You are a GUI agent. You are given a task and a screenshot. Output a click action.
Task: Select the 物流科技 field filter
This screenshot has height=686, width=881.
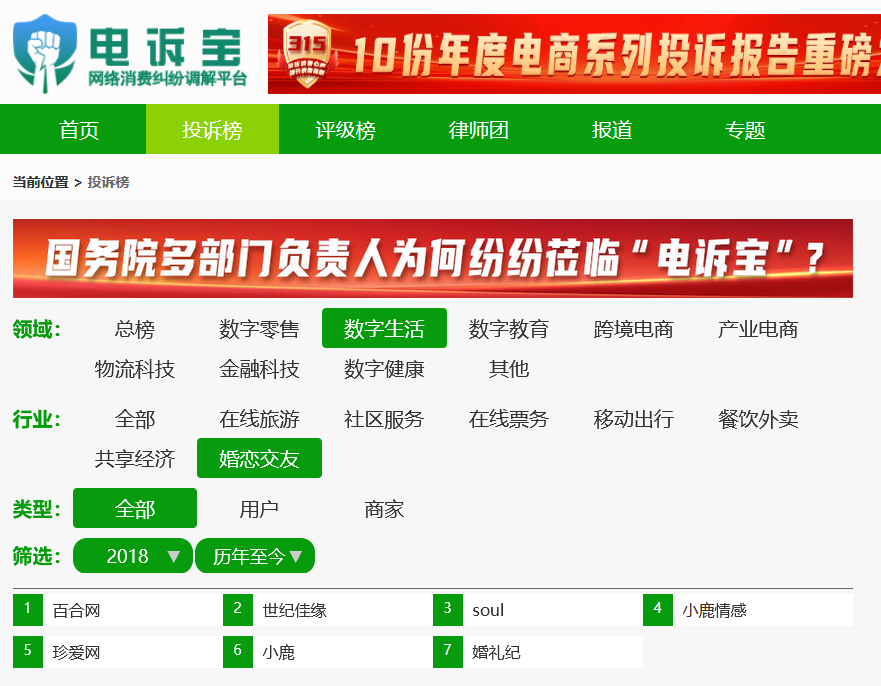[135, 369]
